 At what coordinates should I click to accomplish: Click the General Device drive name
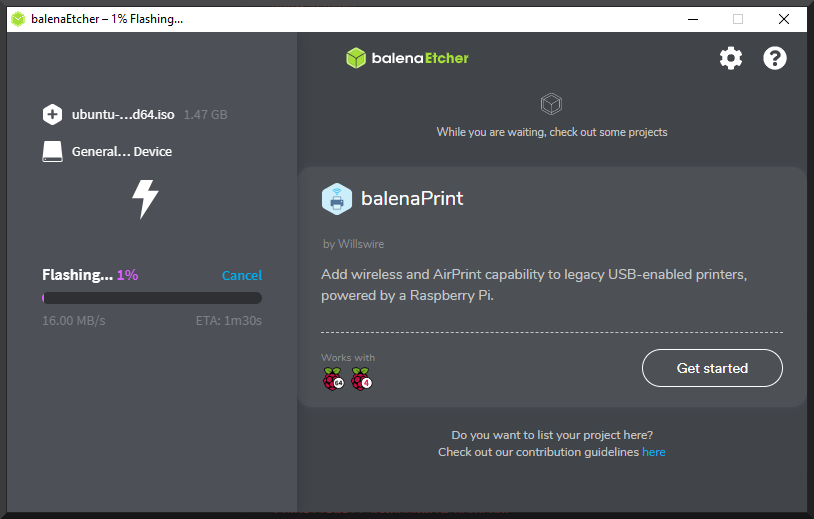[x=122, y=152]
